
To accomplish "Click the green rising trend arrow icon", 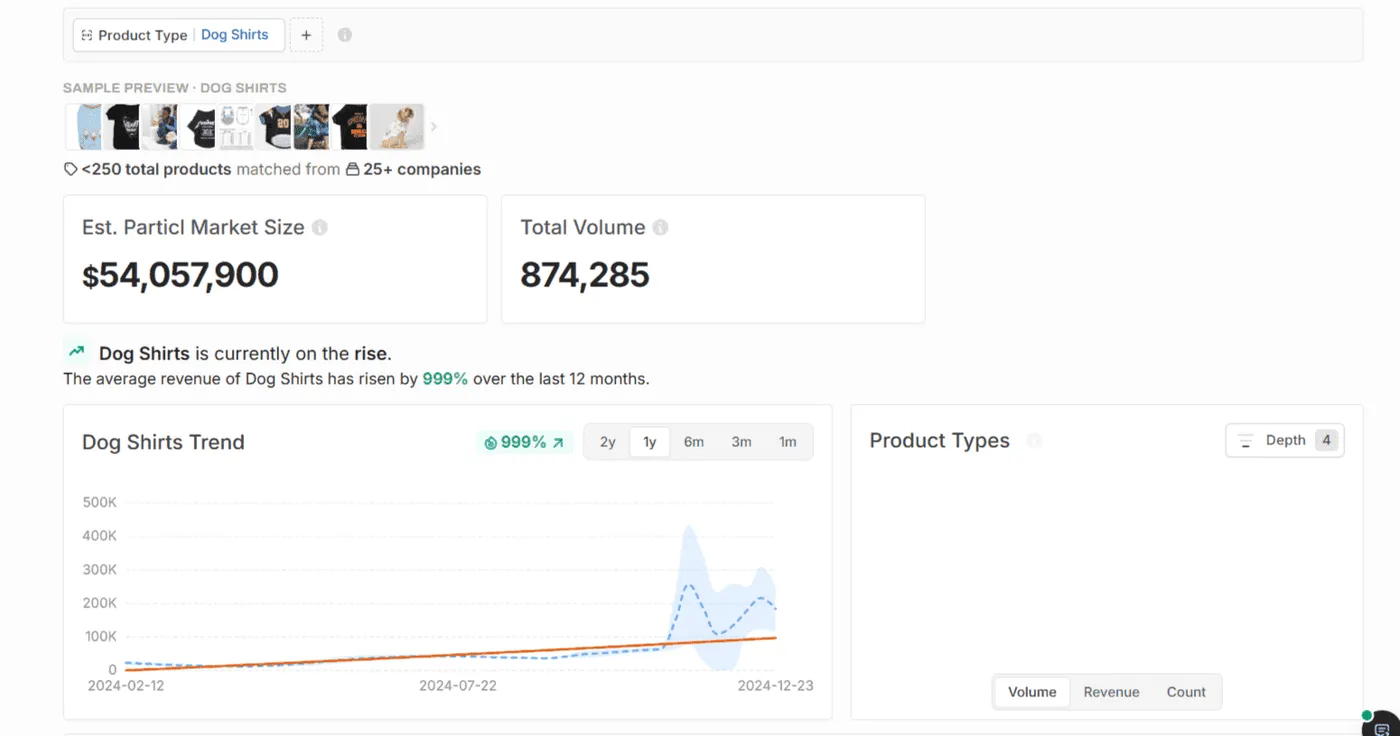I will [76, 352].
